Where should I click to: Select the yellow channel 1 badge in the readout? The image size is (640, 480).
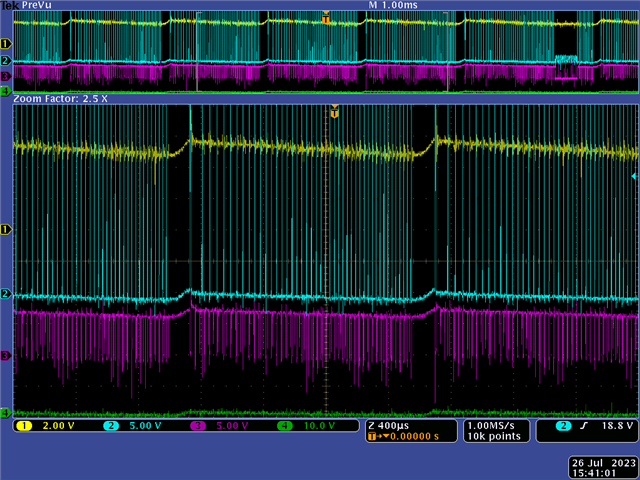[24, 426]
